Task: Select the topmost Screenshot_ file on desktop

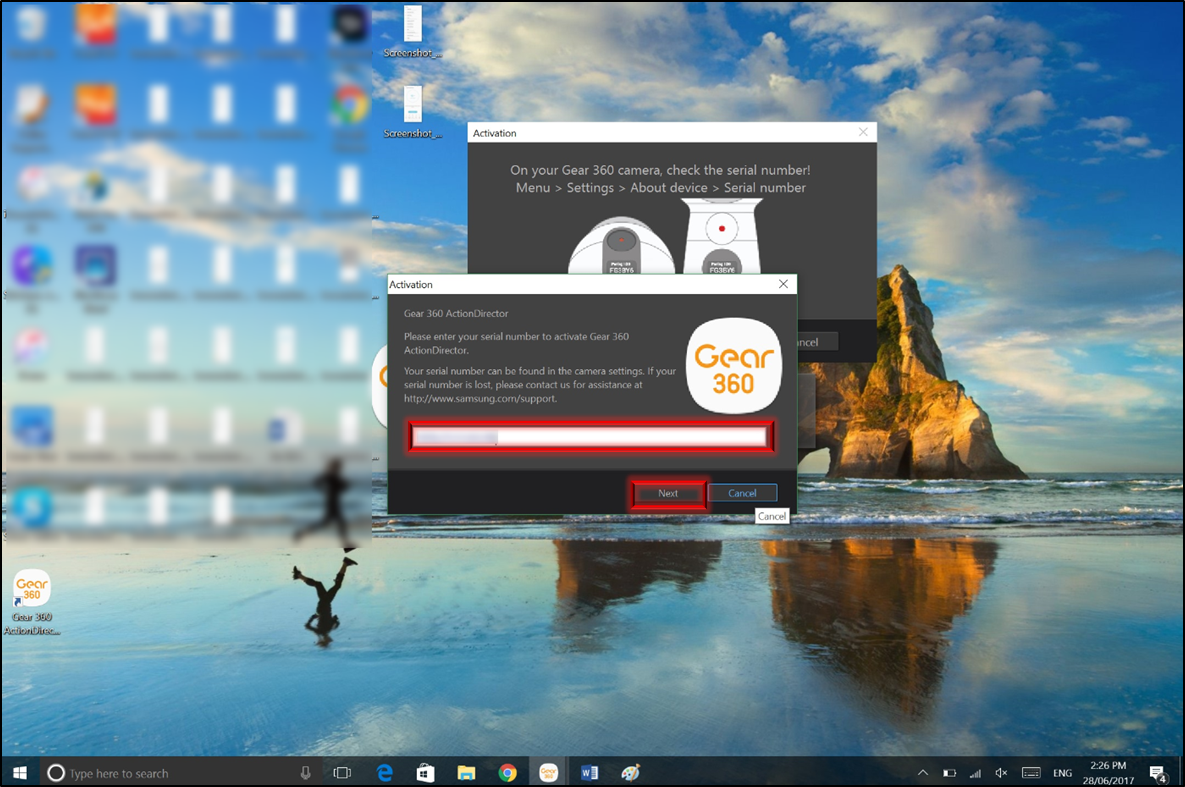Action: pos(412,32)
